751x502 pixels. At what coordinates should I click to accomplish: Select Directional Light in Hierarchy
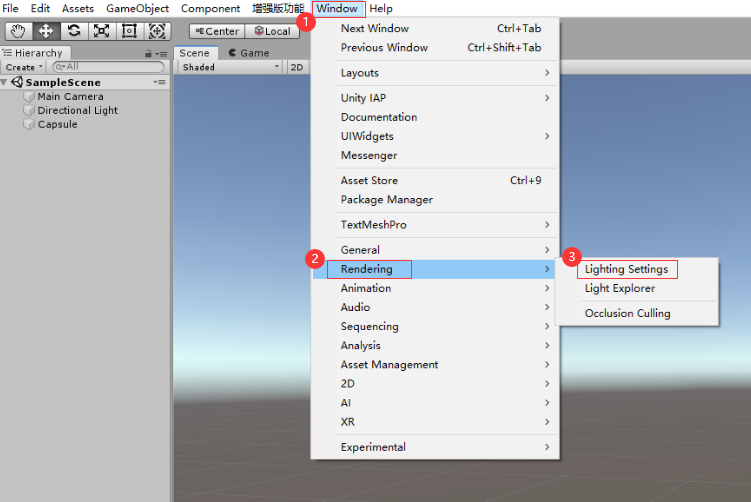(x=78, y=110)
